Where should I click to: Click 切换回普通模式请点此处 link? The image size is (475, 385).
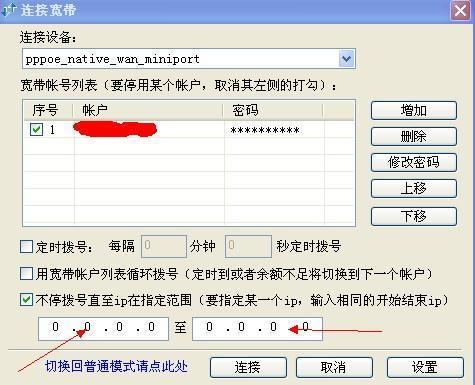coord(116,366)
